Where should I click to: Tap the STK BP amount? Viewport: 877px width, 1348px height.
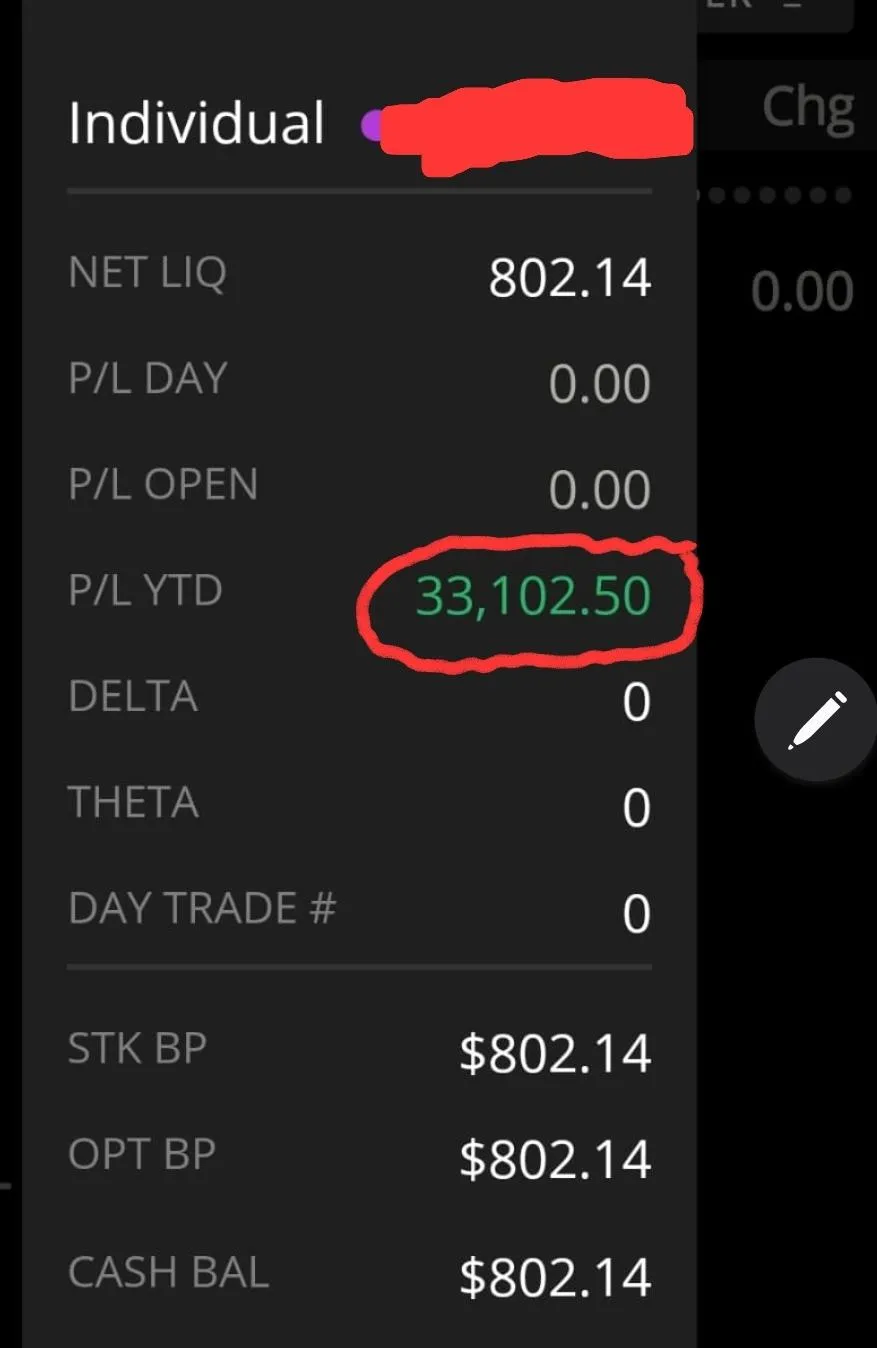(x=555, y=1054)
